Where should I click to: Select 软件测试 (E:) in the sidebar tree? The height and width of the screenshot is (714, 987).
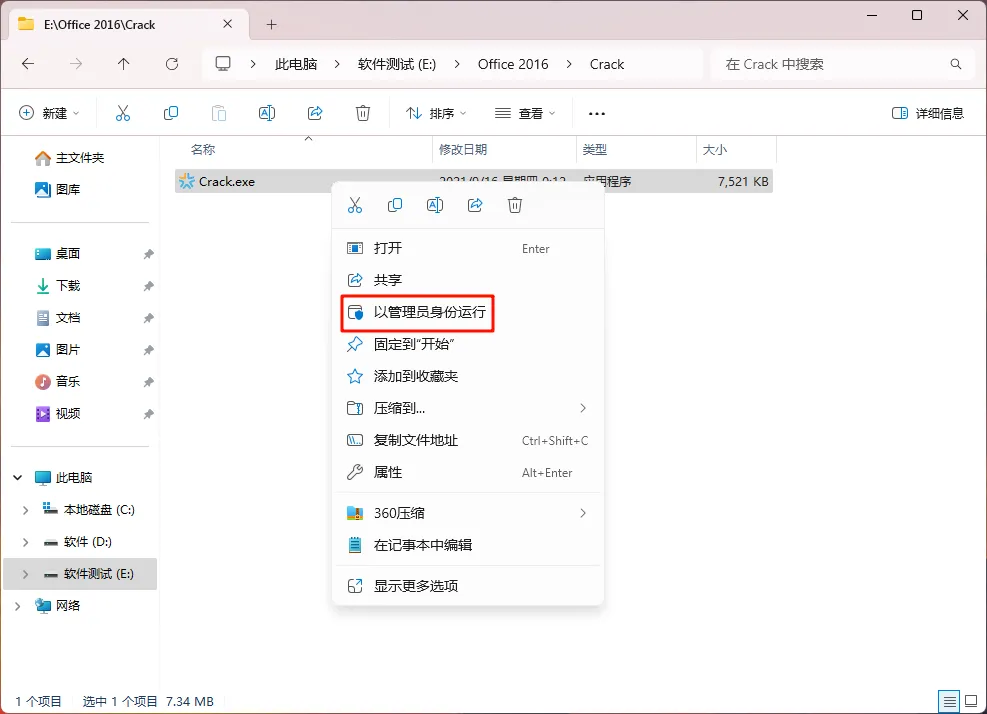click(x=80, y=574)
